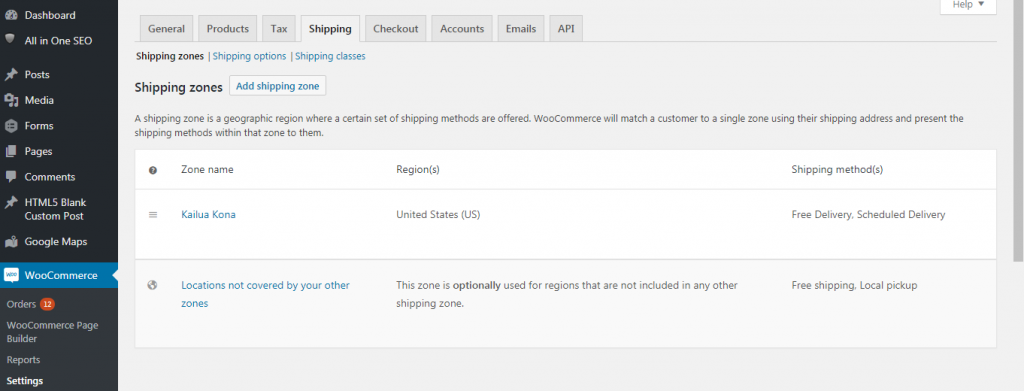Open the Posts menu
Screen dimensions: 1024x391
37,74
